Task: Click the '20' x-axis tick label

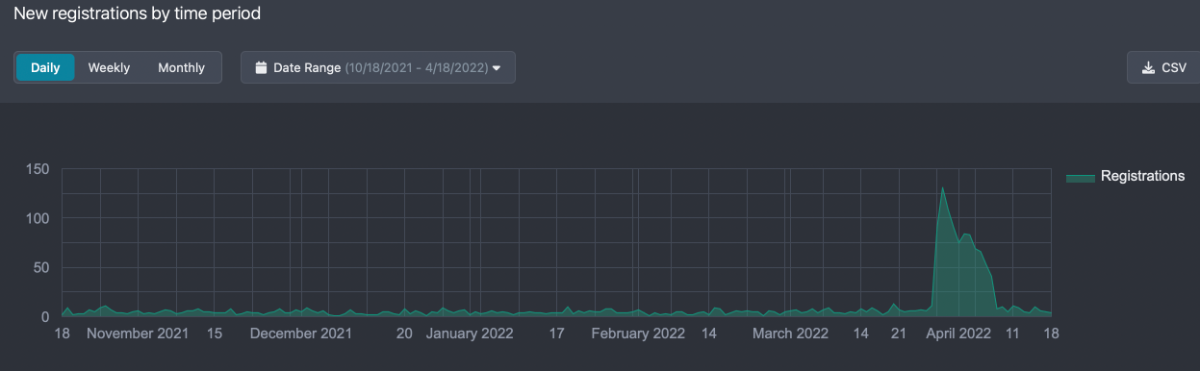Action: pyautogui.click(x=404, y=334)
